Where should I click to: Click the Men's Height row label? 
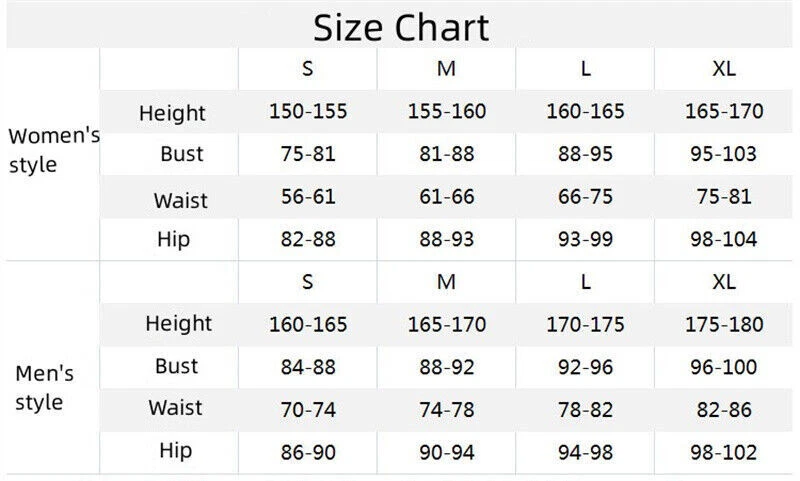[178, 323]
